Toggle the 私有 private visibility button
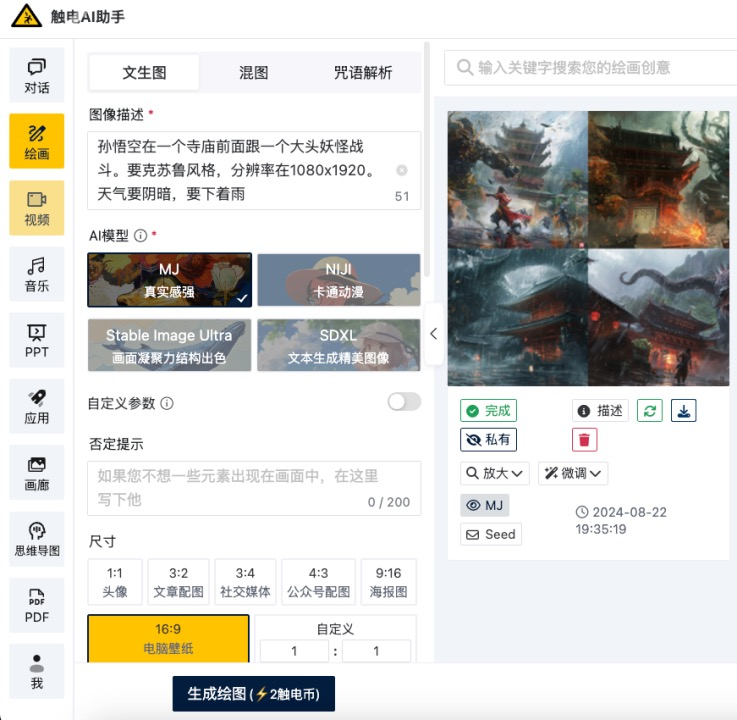The image size is (737, 720). click(488, 439)
